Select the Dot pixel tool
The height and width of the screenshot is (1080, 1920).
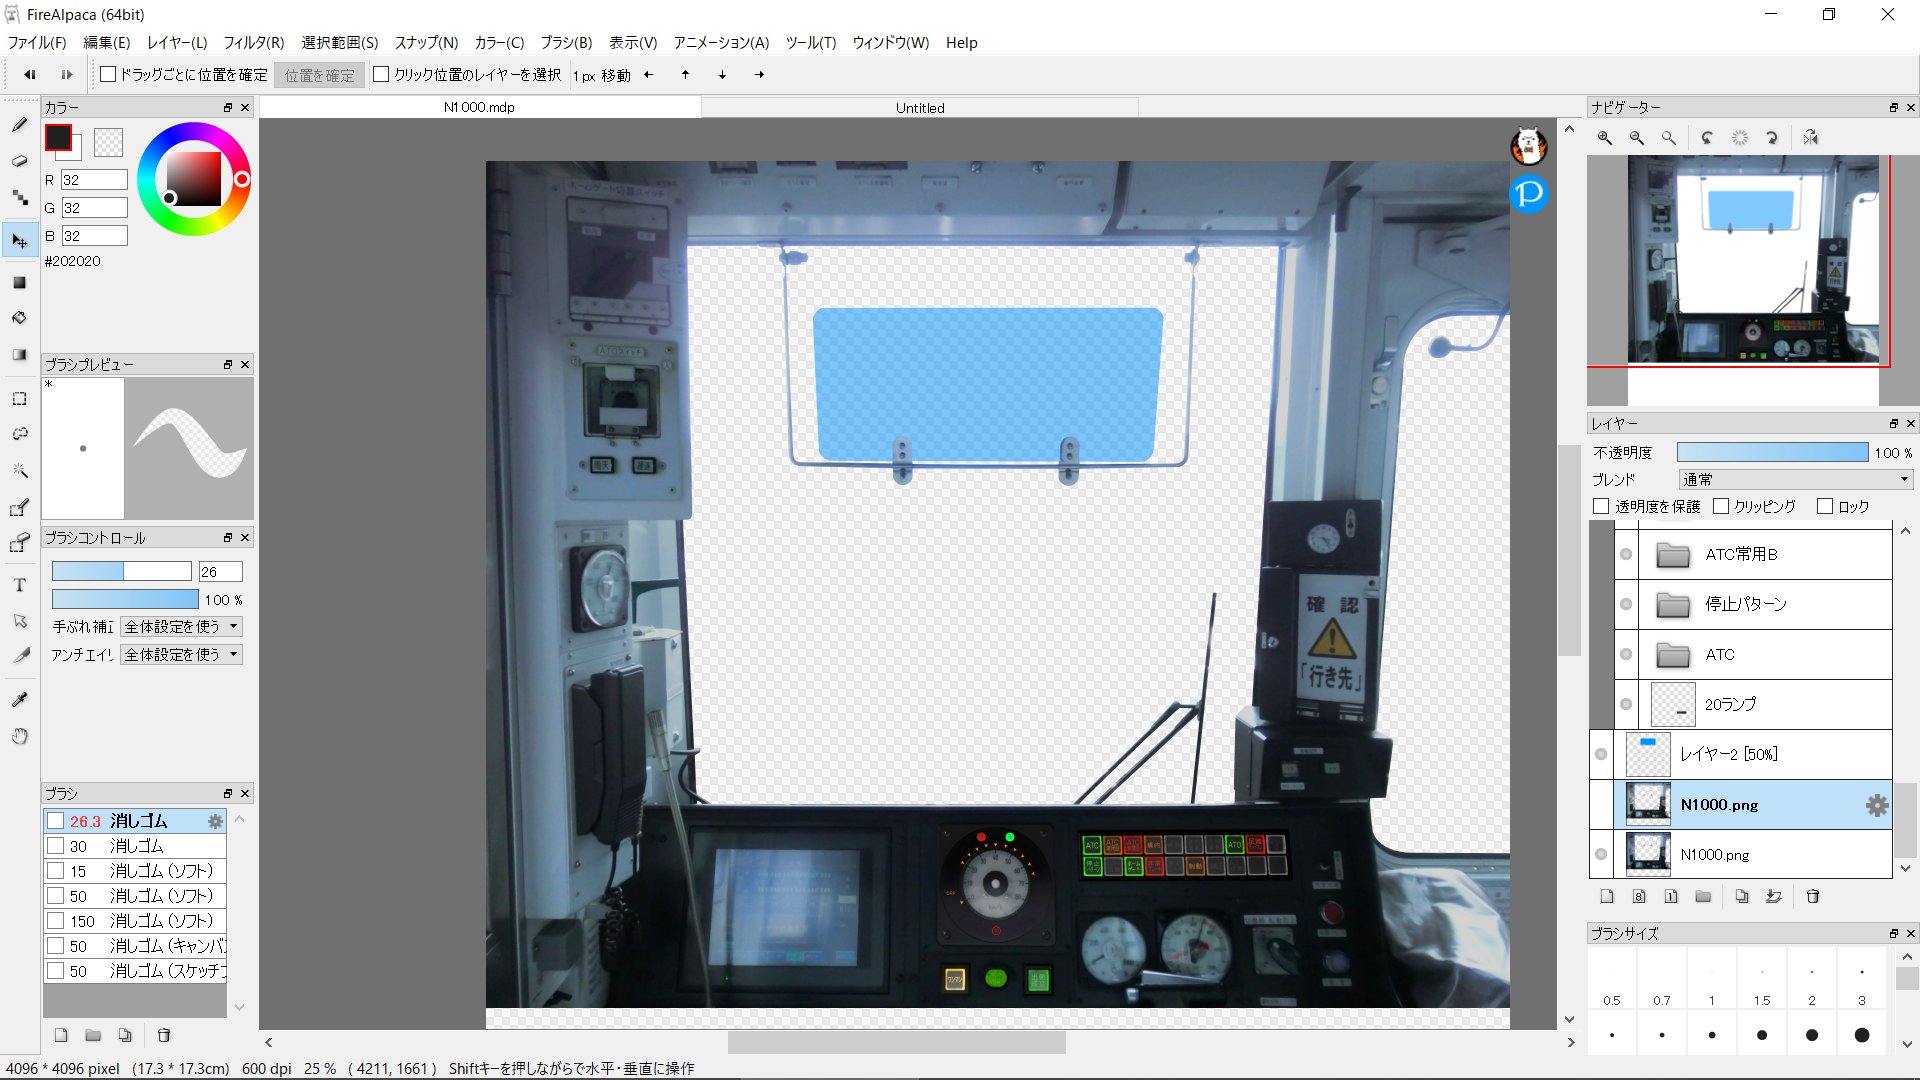click(x=19, y=197)
